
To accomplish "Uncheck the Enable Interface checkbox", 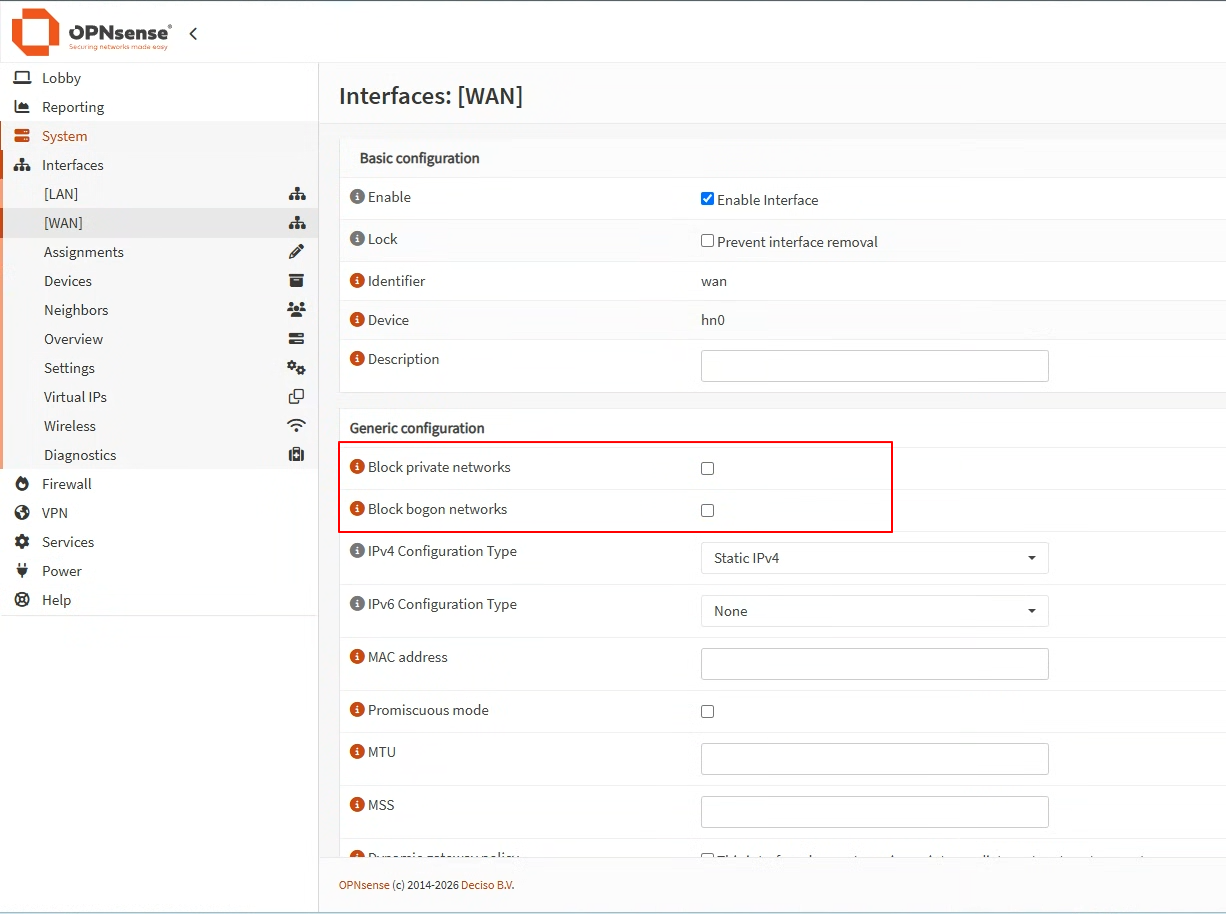I will 707,199.
